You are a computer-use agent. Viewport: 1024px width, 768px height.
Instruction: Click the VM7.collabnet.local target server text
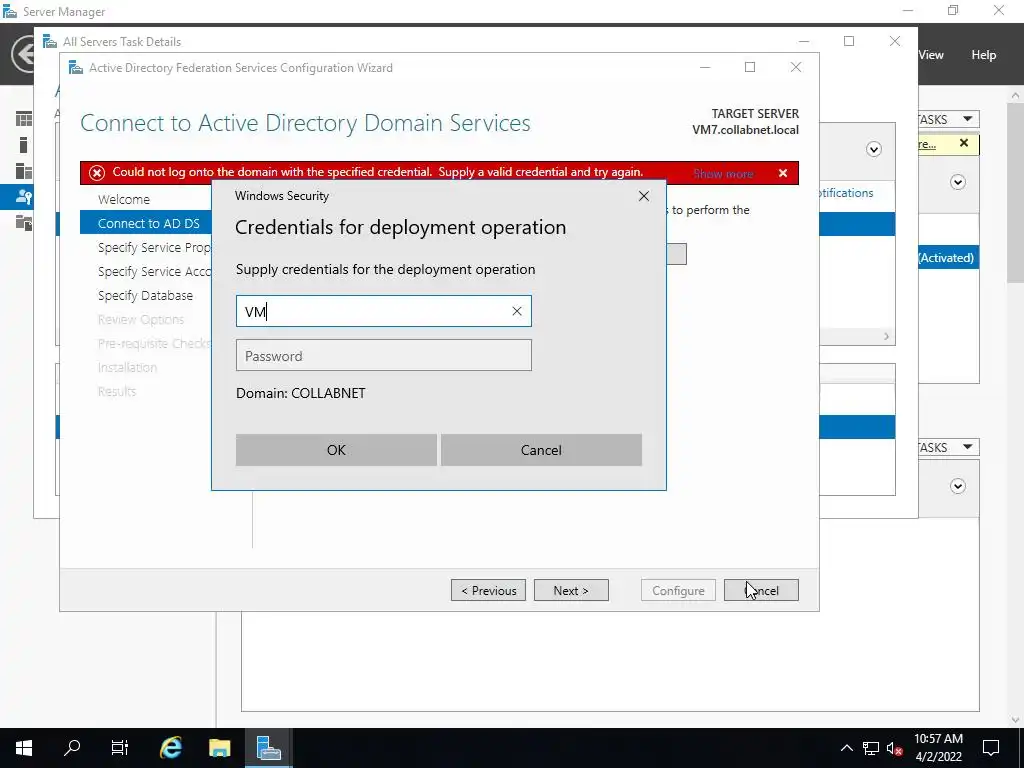point(745,130)
